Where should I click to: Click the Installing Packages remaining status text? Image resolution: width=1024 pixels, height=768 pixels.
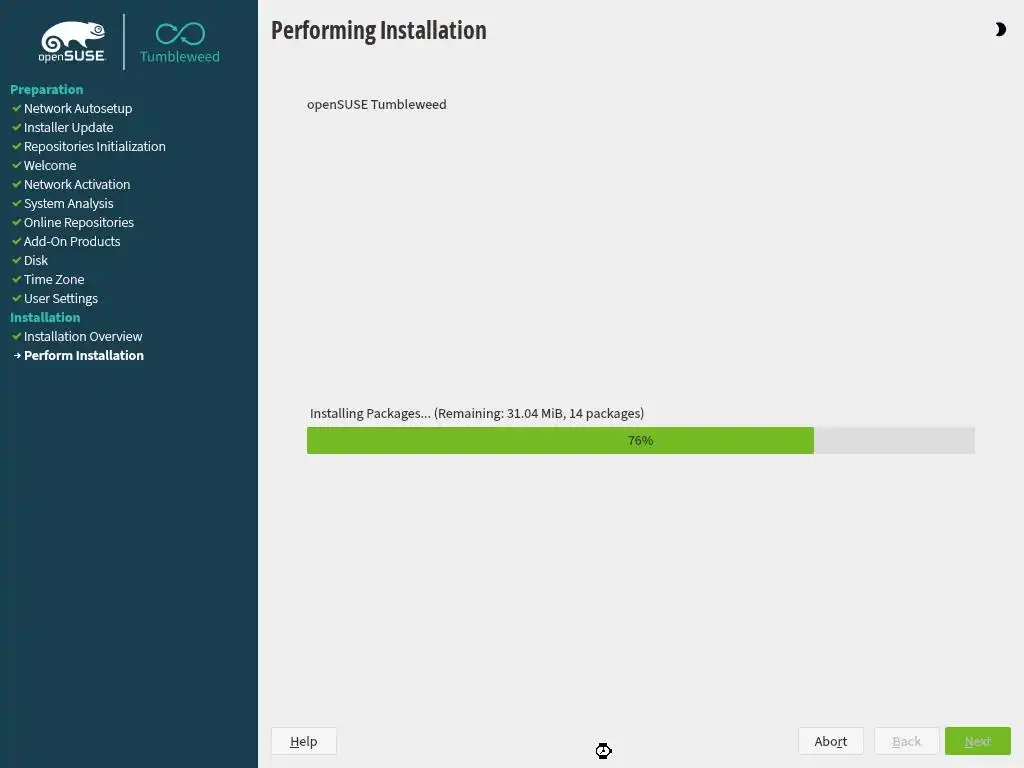point(477,413)
